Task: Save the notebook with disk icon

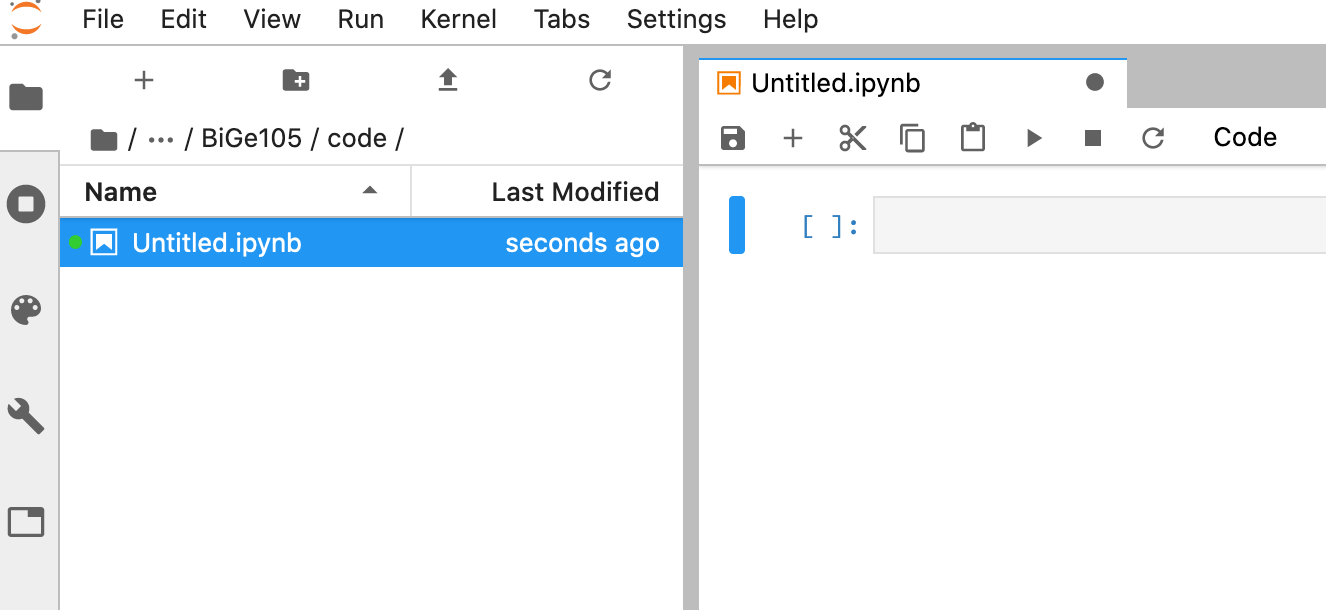Action: click(x=733, y=138)
